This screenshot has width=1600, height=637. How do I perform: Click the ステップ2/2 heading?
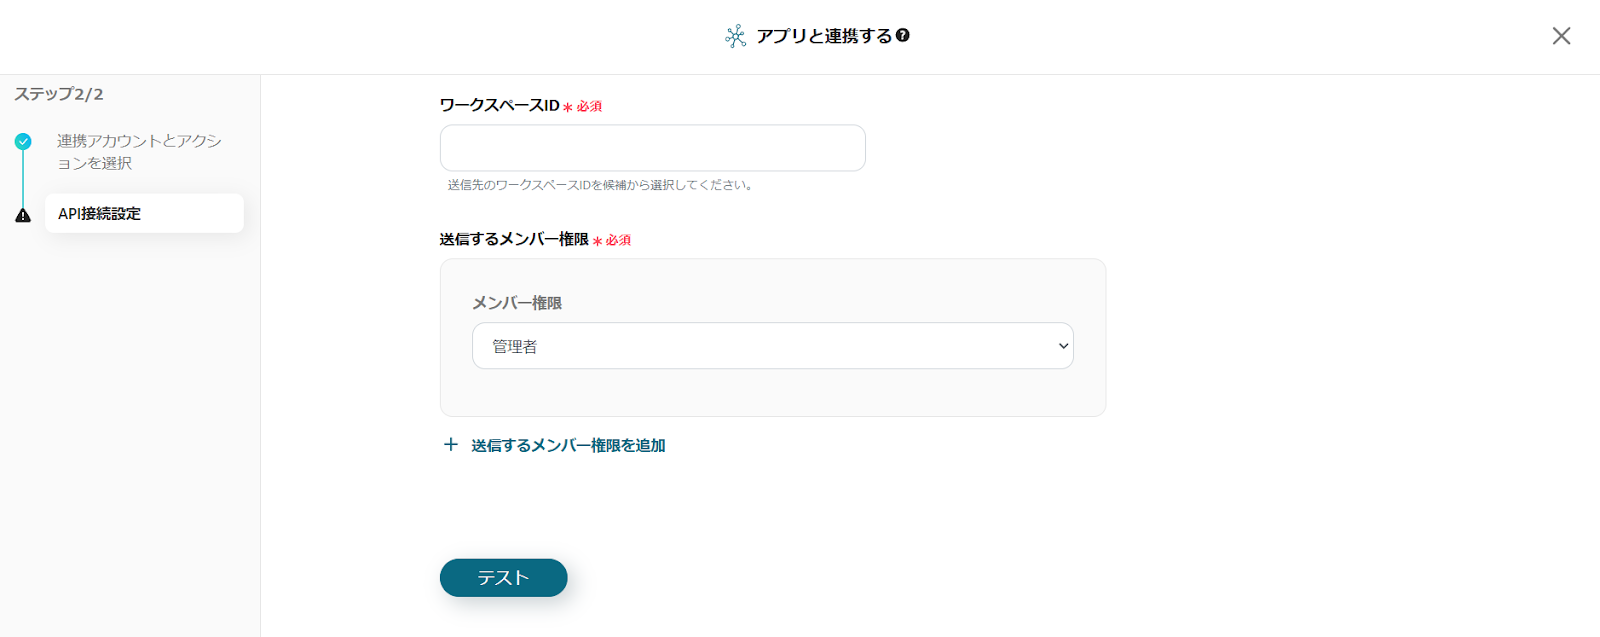[x=59, y=94]
